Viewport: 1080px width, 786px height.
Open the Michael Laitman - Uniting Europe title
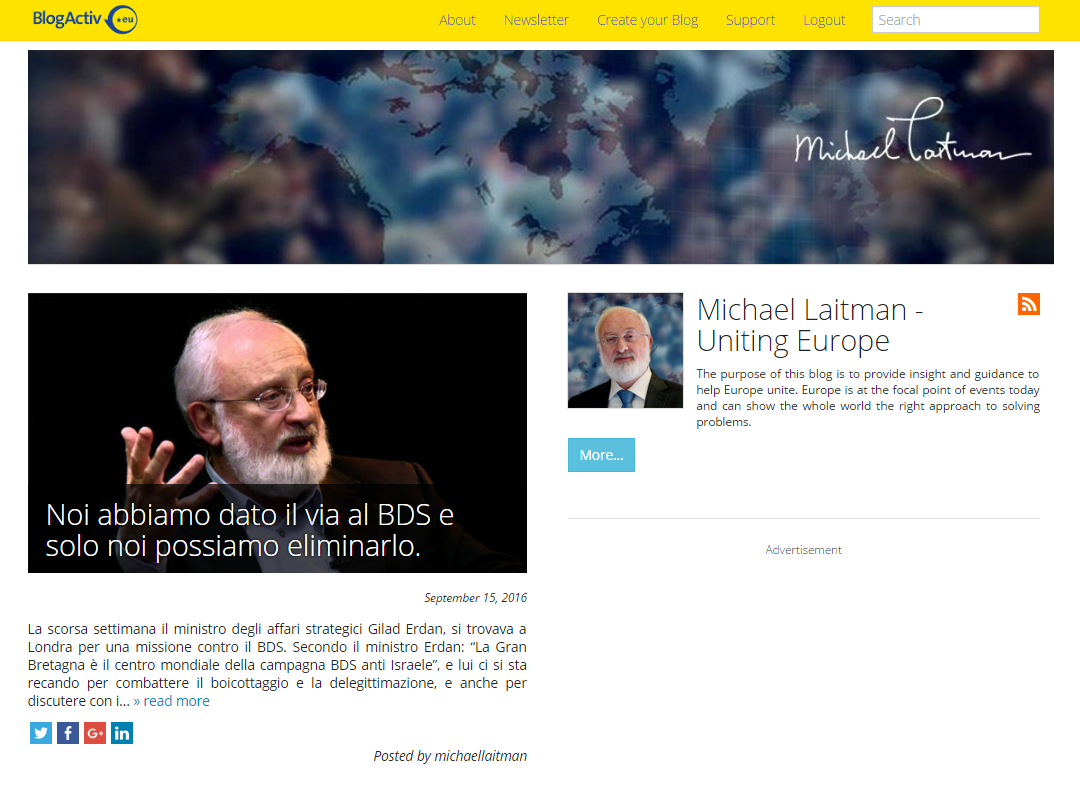(x=810, y=325)
